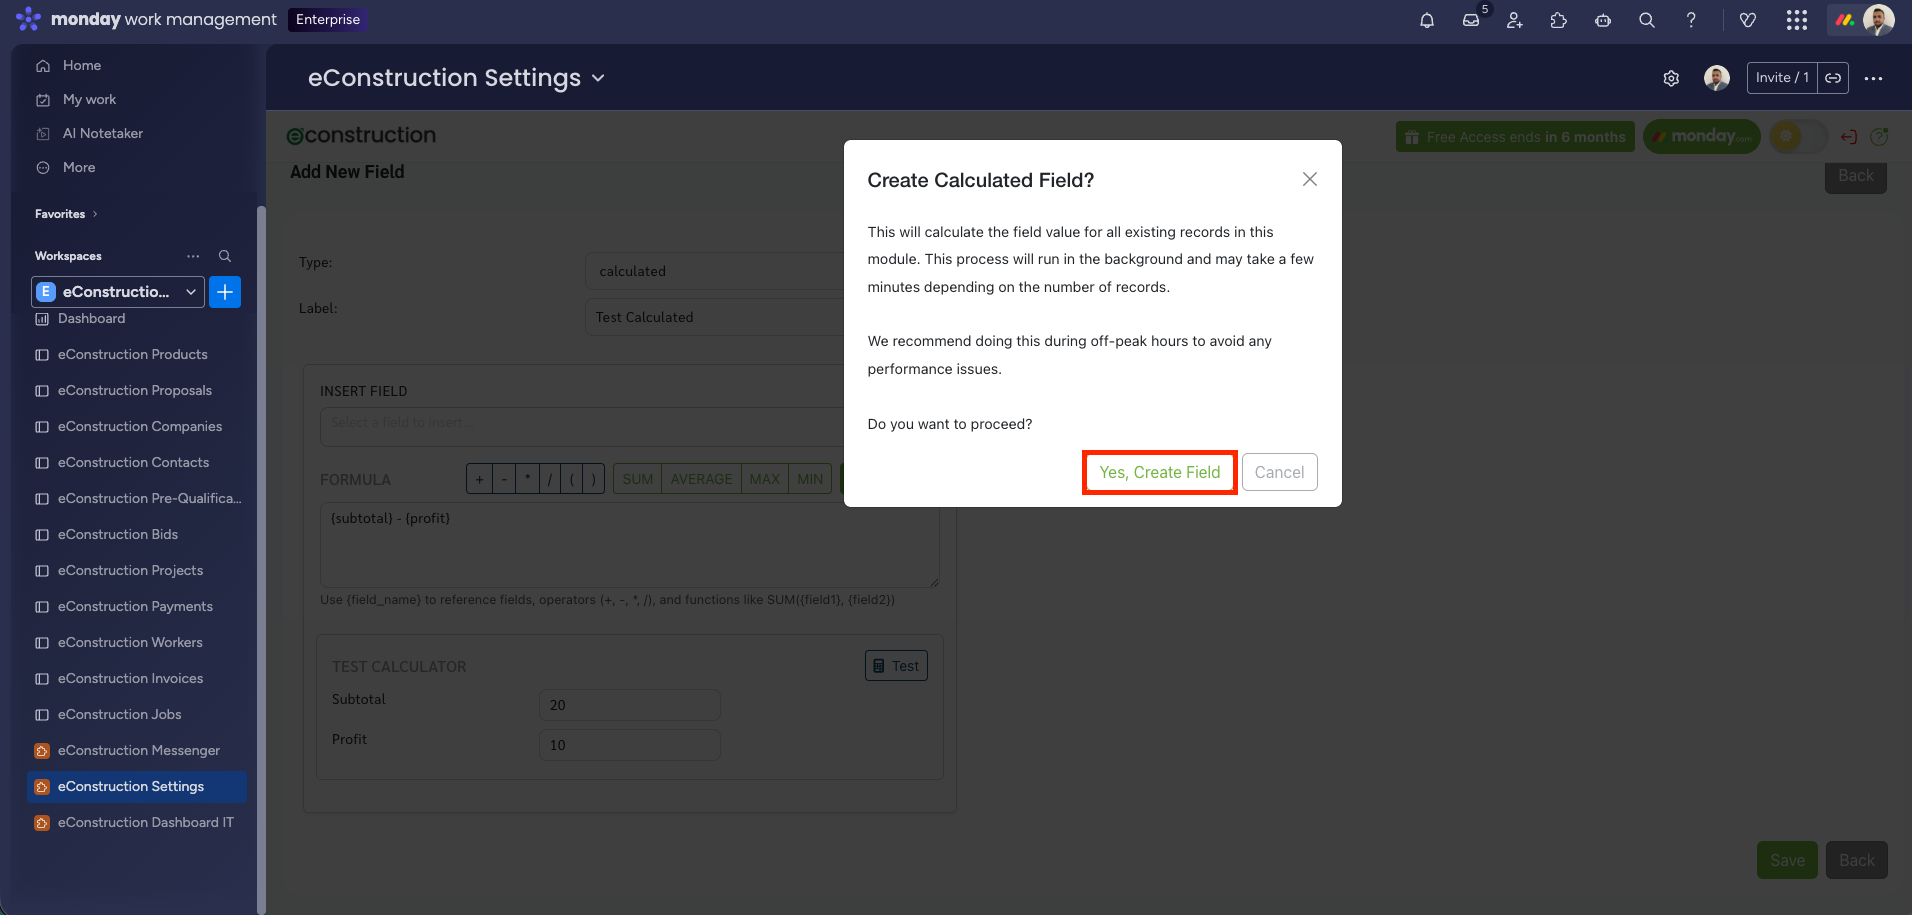Expand the eConstruction Settings title chevron

(599, 78)
